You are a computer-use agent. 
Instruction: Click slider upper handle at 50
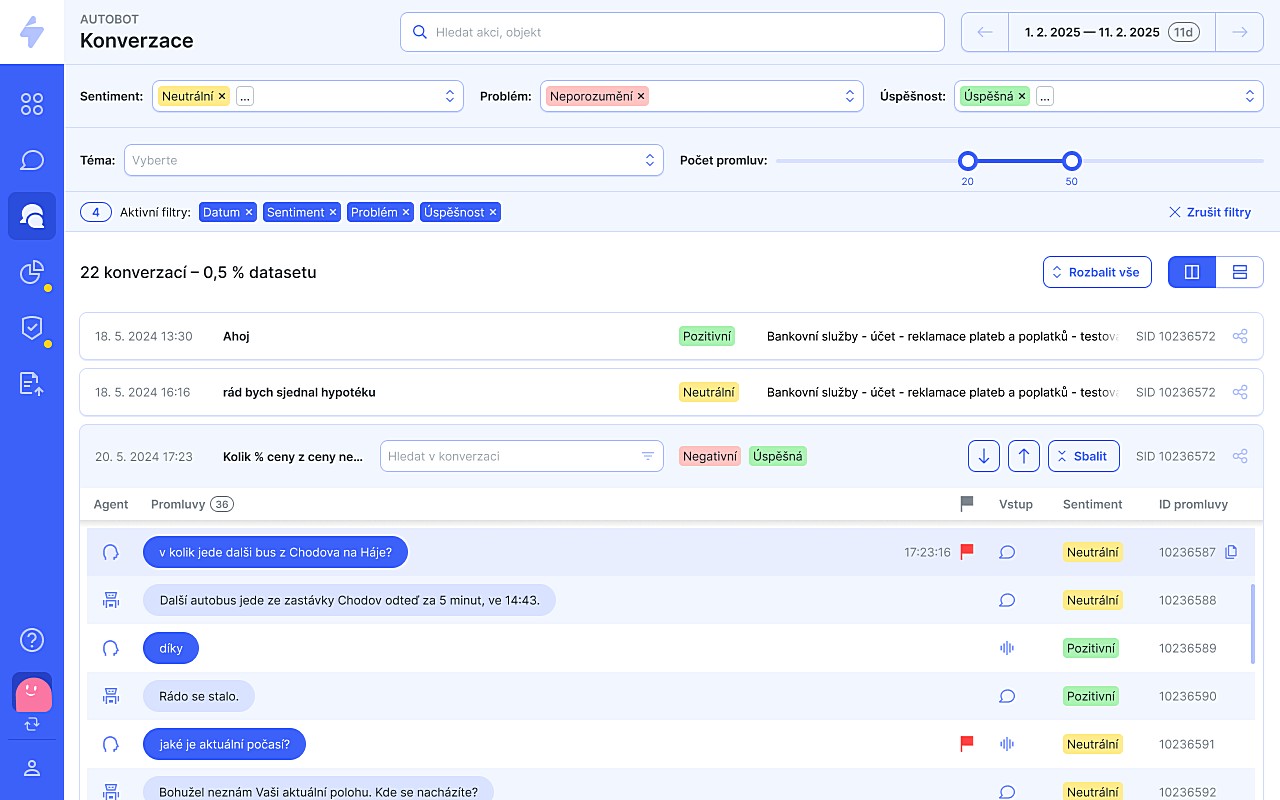pyautogui.click(x=1072, y=160)
